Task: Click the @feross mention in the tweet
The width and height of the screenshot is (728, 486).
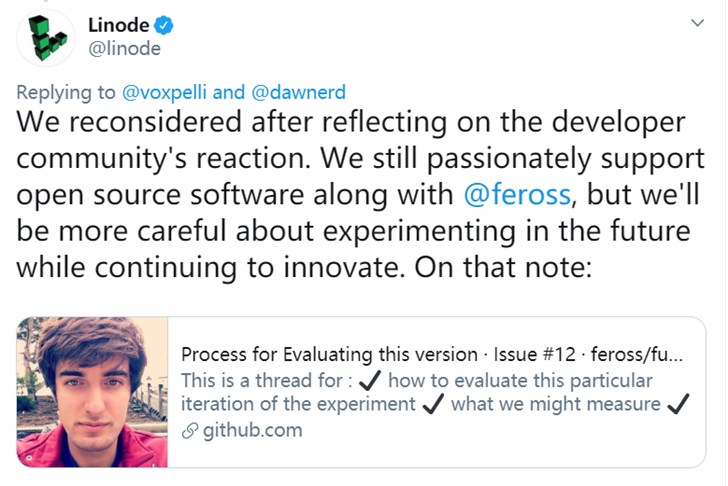Action: (517, 193)
